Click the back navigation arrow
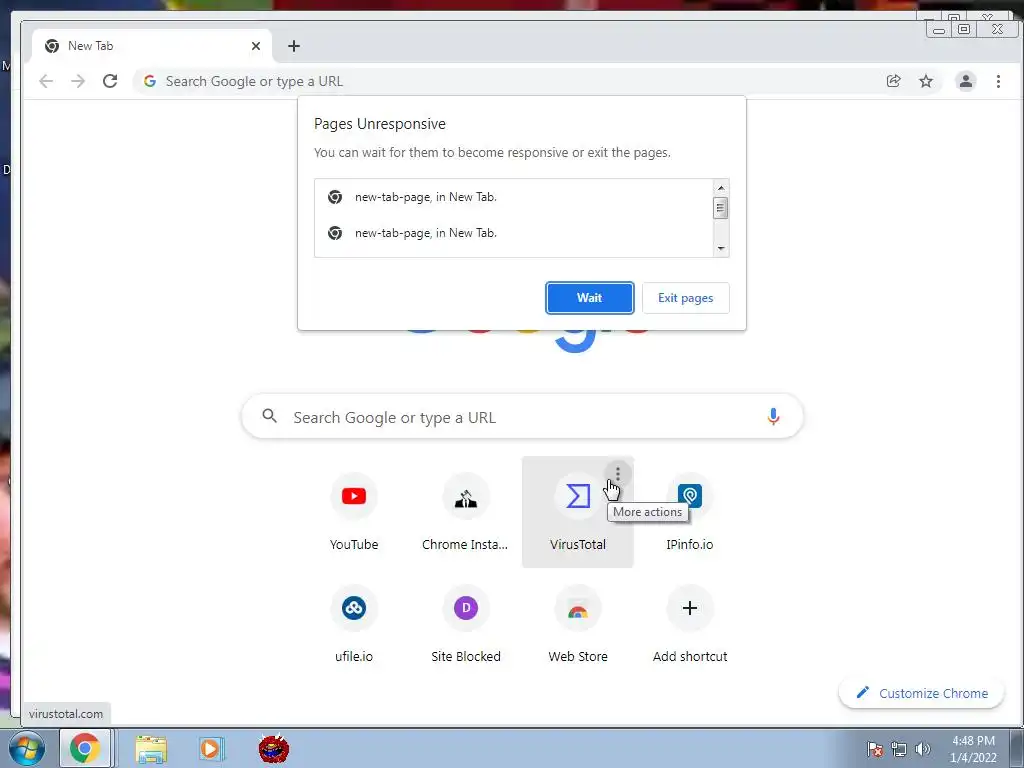Viewport: 1024px width, 768px height. point(46,81)
